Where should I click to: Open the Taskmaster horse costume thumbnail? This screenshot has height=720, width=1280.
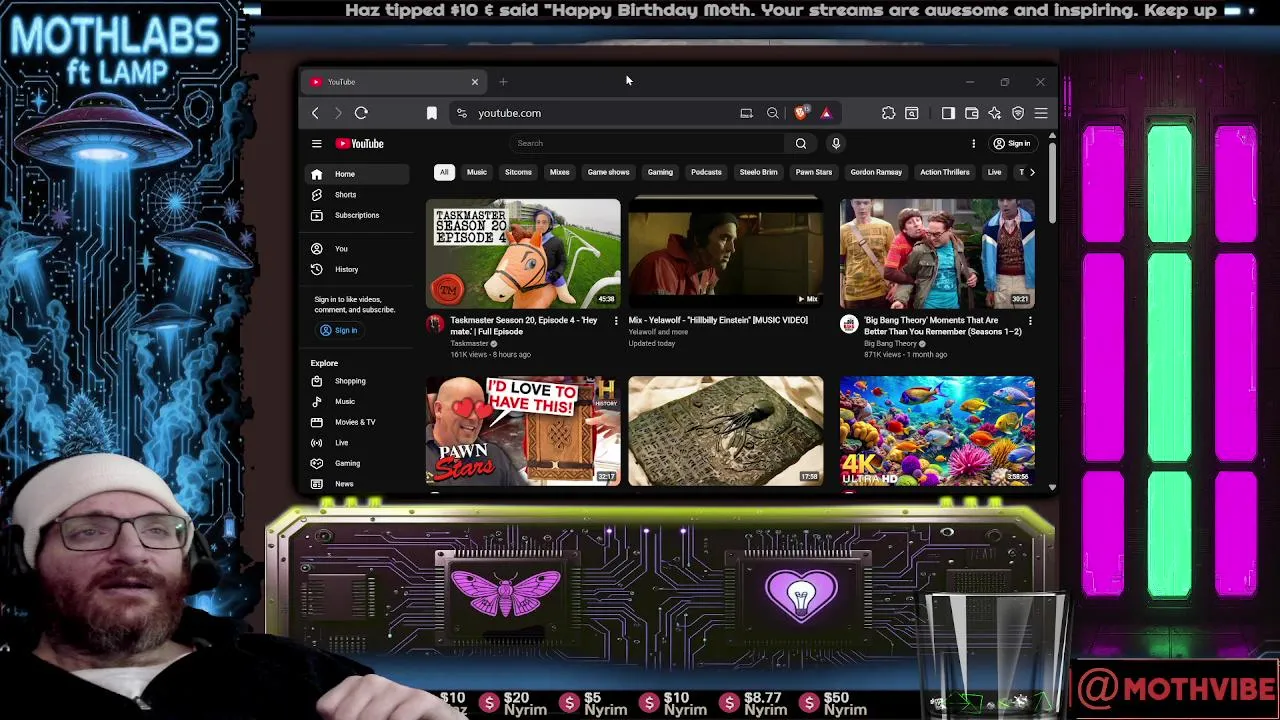523,253
